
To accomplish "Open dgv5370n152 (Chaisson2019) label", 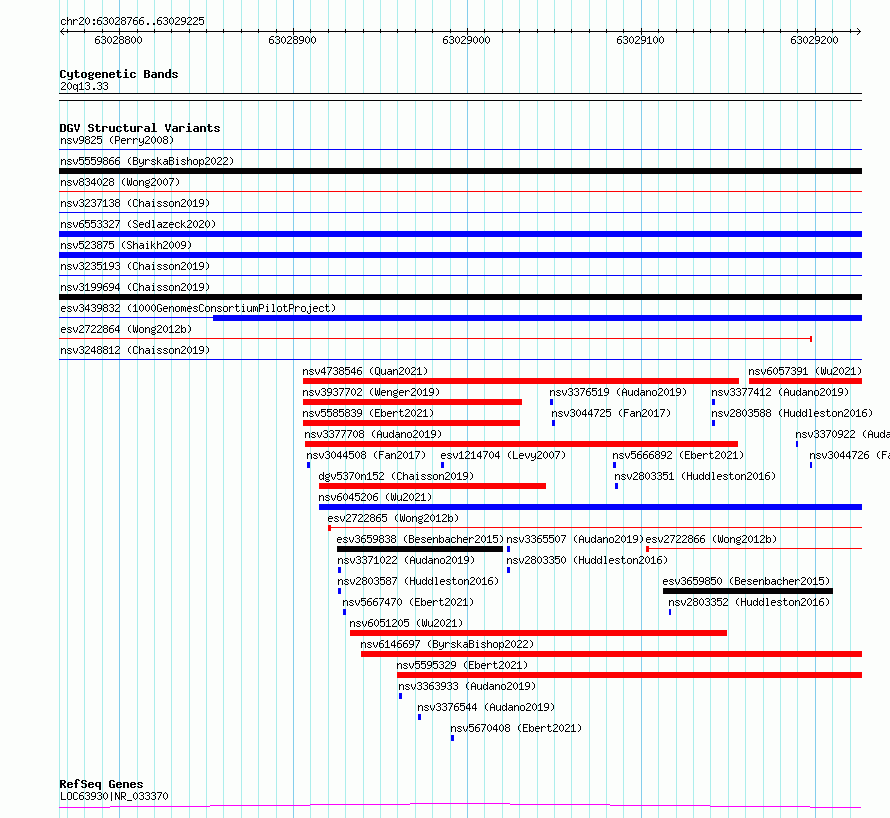I will [396, 476].
